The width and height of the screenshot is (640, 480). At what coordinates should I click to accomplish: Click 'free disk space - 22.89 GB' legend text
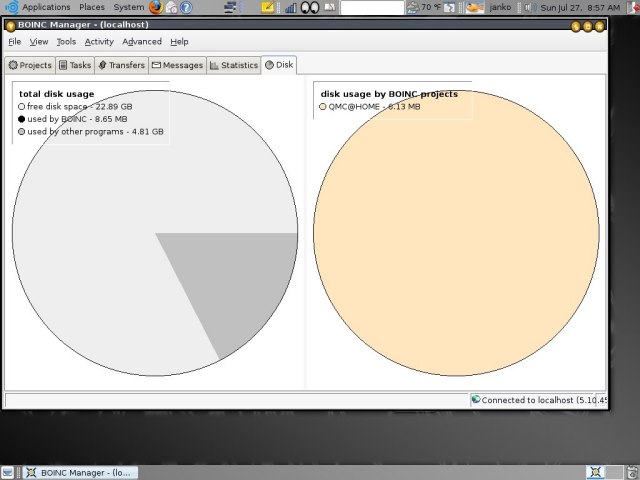(x=80, y=107)
